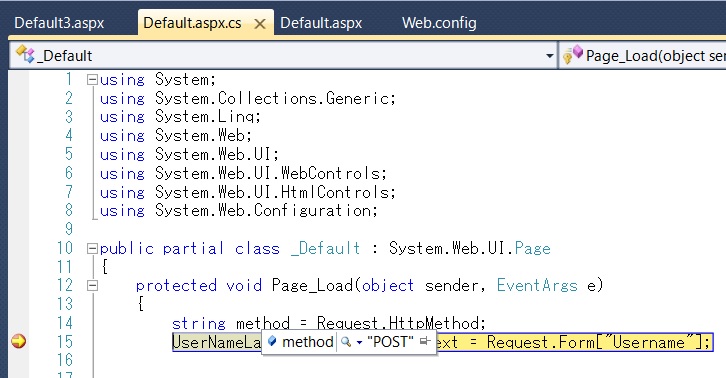Close the Default.aspx.cs tab
726x378 pixels.
point(260,24)
